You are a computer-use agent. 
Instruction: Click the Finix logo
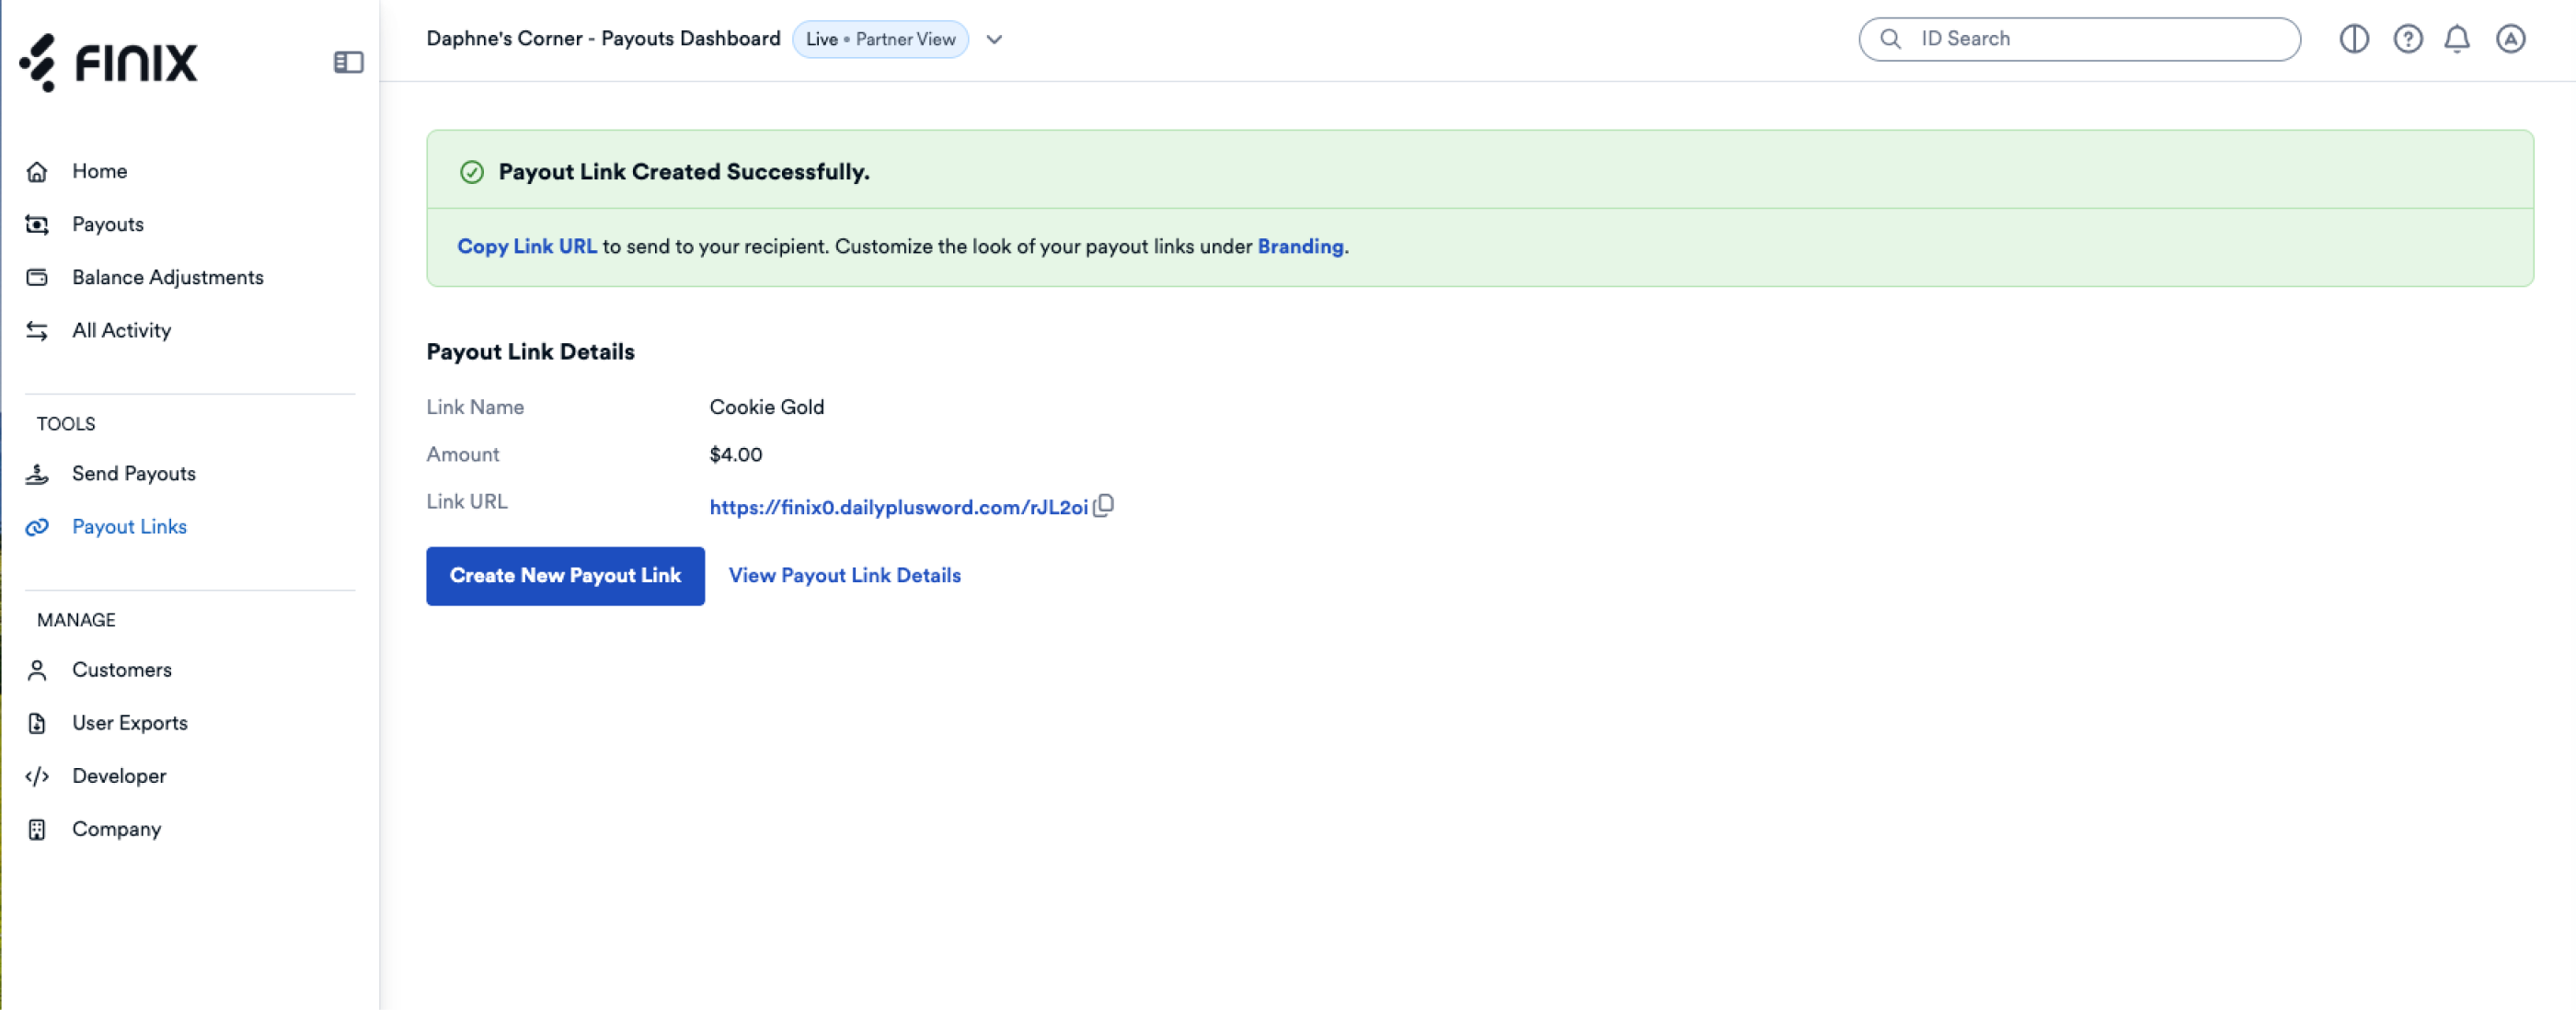(x=109, y=62)
